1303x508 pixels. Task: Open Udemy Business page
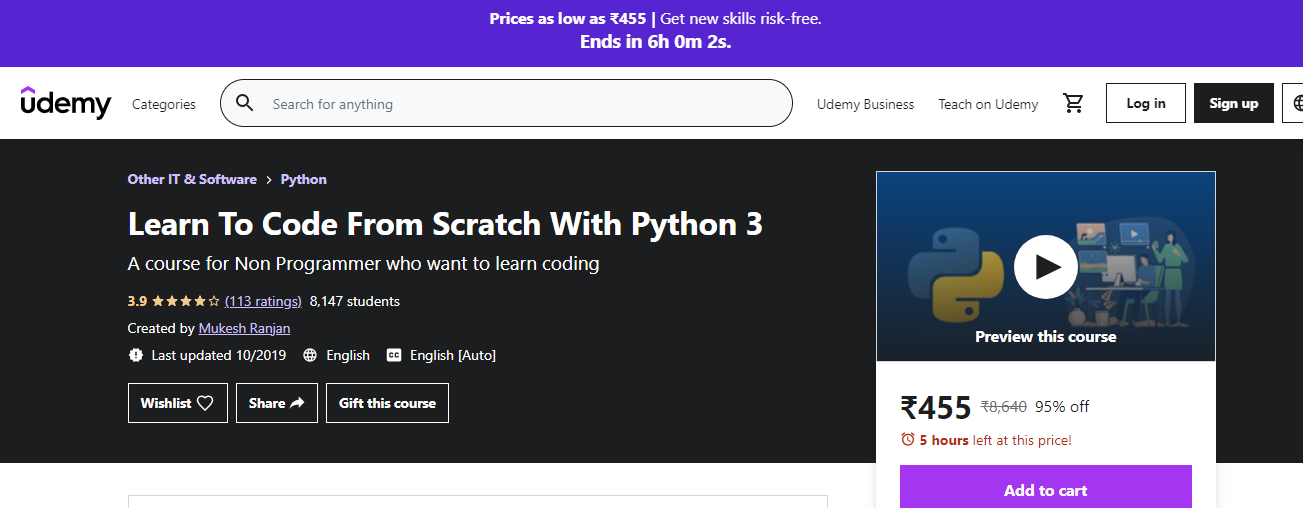click(865, 104)
